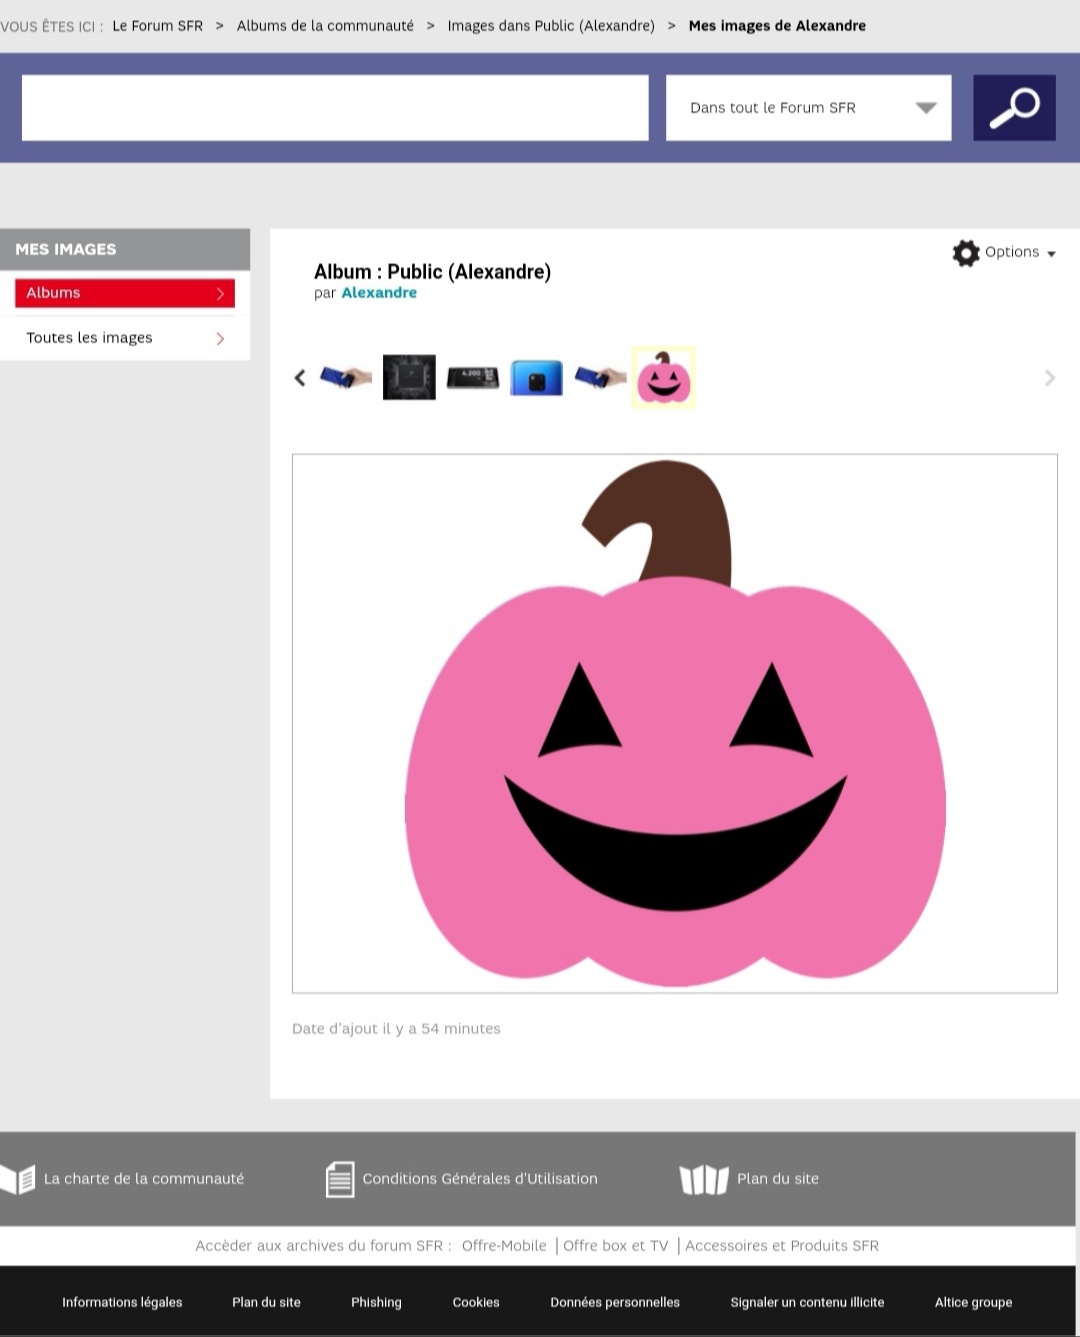1080x1337 pixels.
Task: Expand the Albums section chevron
Action: point(220,292)
